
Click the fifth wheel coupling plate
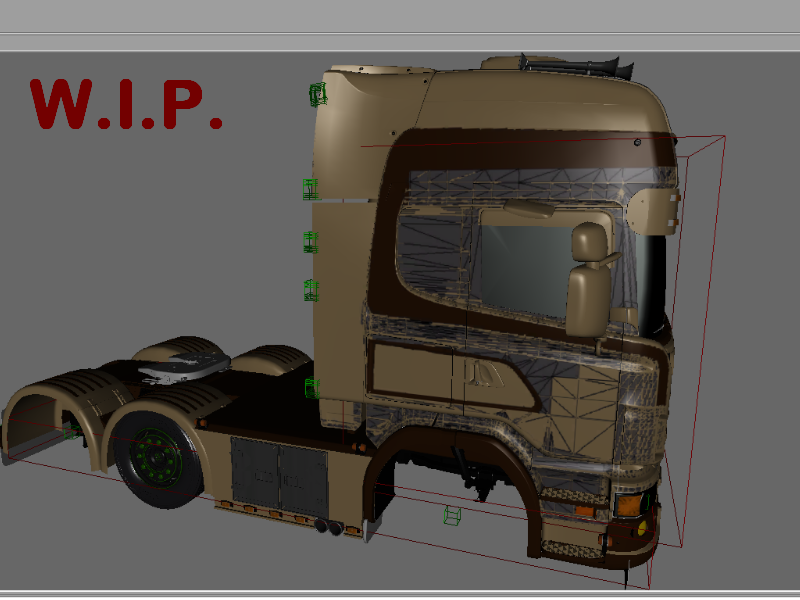tap(185, 366)
